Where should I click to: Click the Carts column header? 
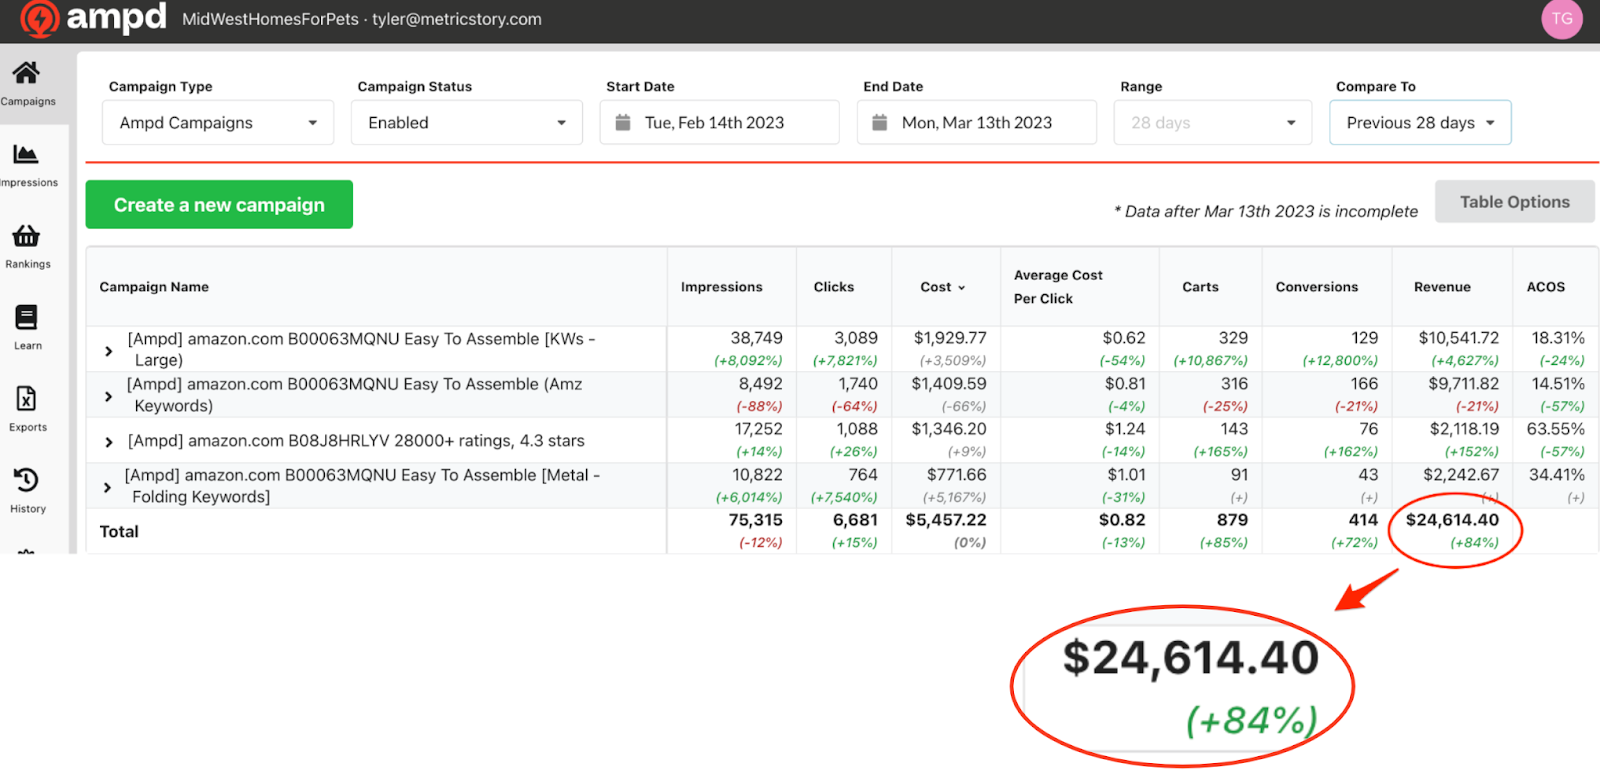point(1200,287)
